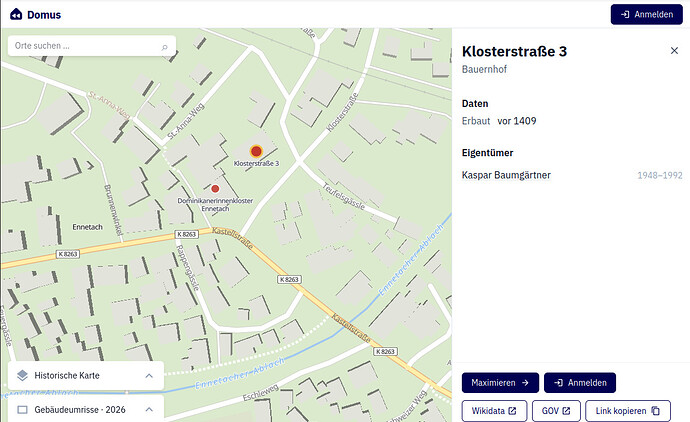Viewport: 690px width, 422px height.
Task: Click the outline icon beside Gebäudeumrisse
Action: [22, 410]
